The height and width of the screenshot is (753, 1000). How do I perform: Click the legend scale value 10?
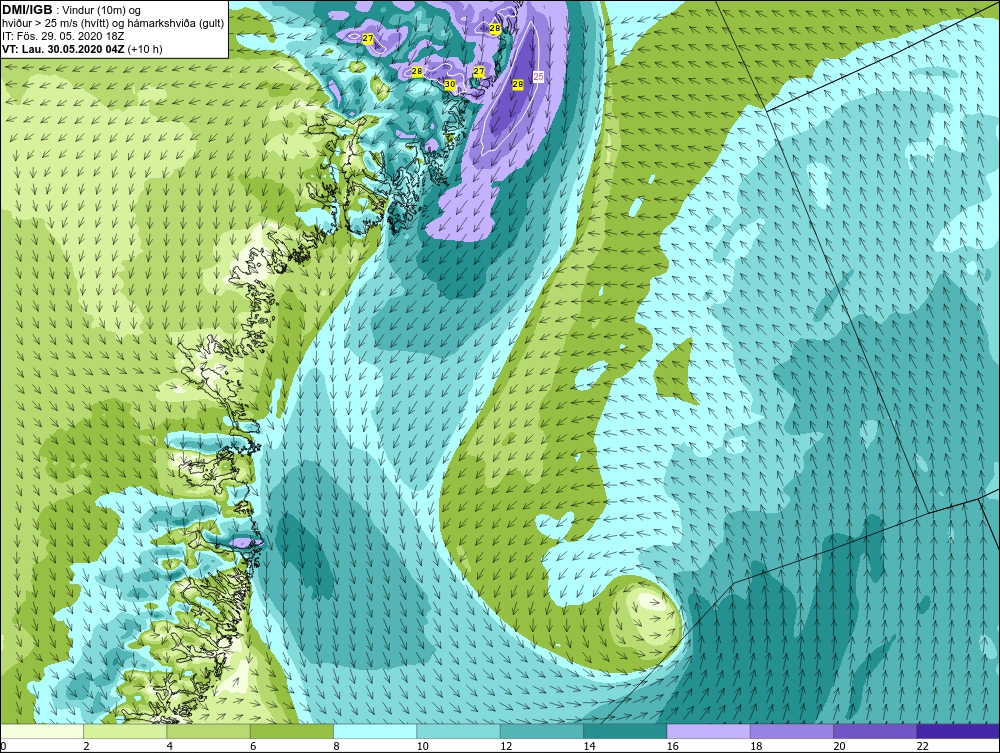click(x=422, y=746)
